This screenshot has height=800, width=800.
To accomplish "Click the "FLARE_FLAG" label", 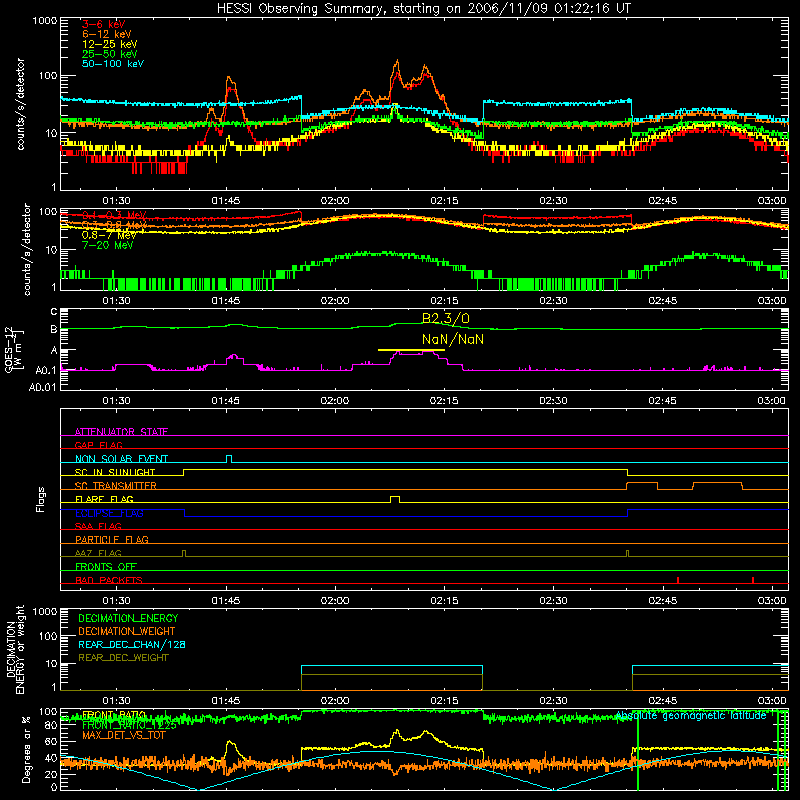I will coord(104,499).
